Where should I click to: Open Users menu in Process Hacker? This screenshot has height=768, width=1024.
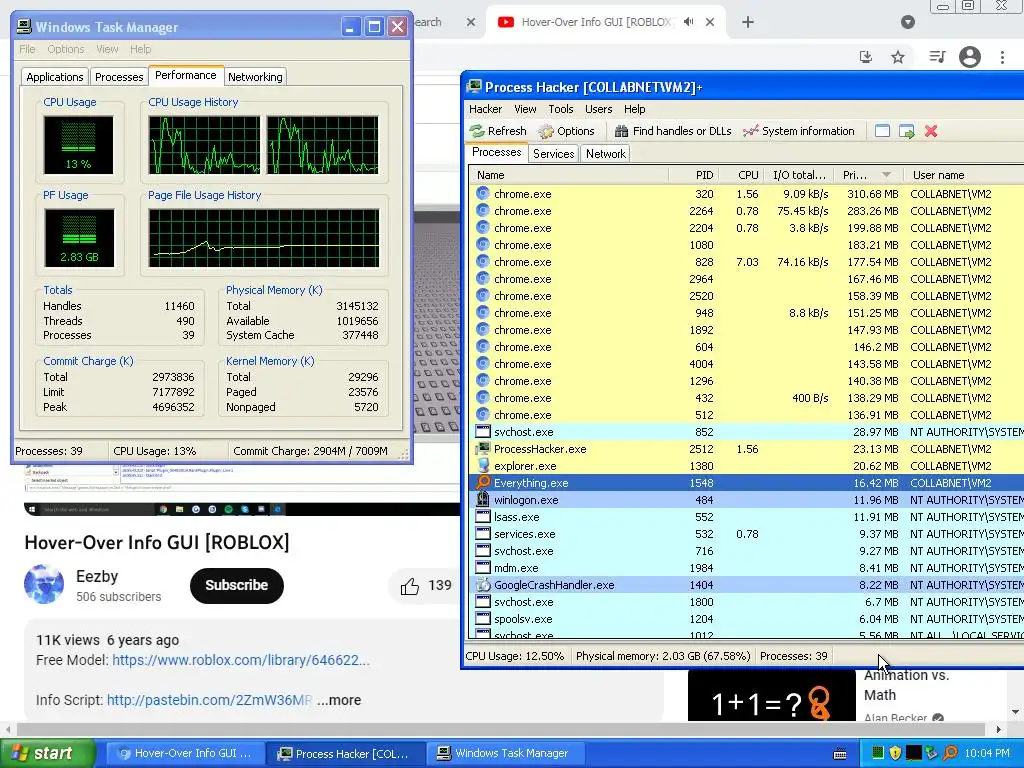(598, 109)
